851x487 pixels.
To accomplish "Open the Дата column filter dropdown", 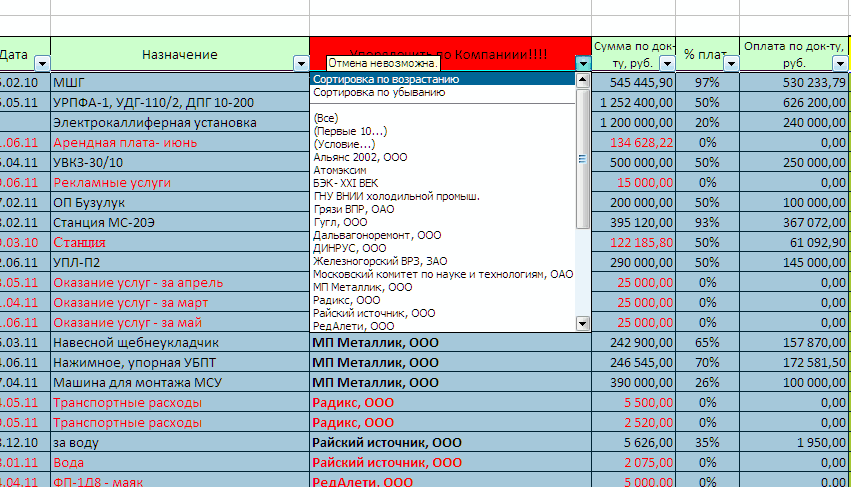I will (x=42, y=64).
